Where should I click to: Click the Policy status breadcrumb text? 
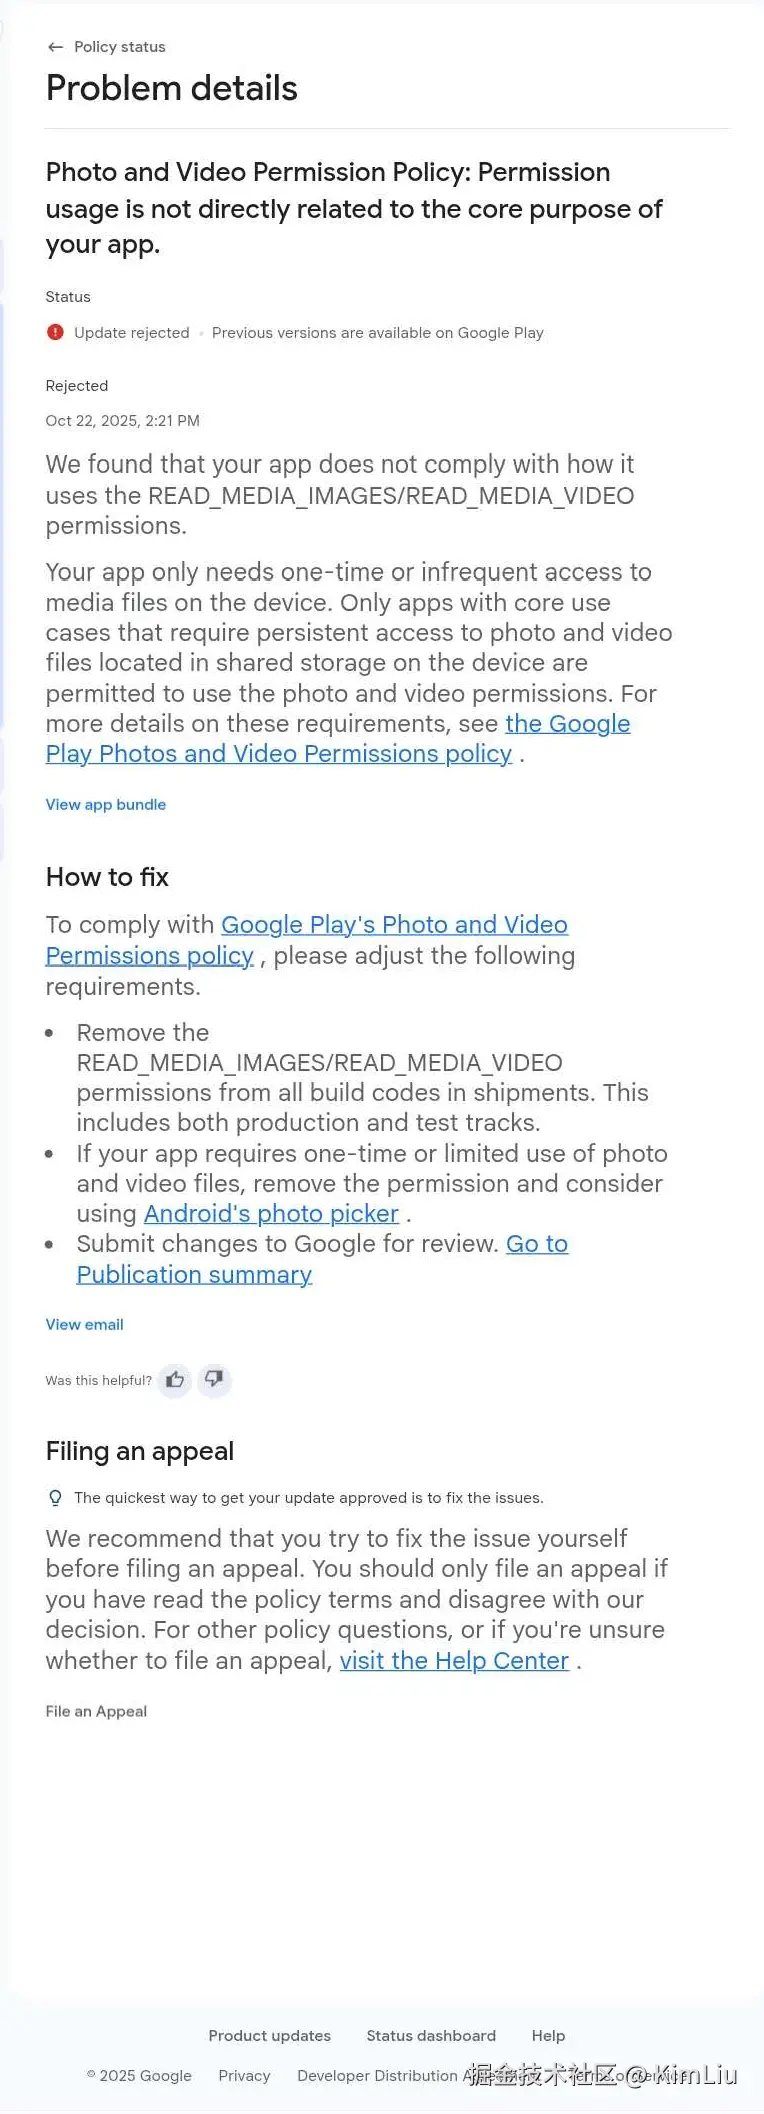point(120,47)
